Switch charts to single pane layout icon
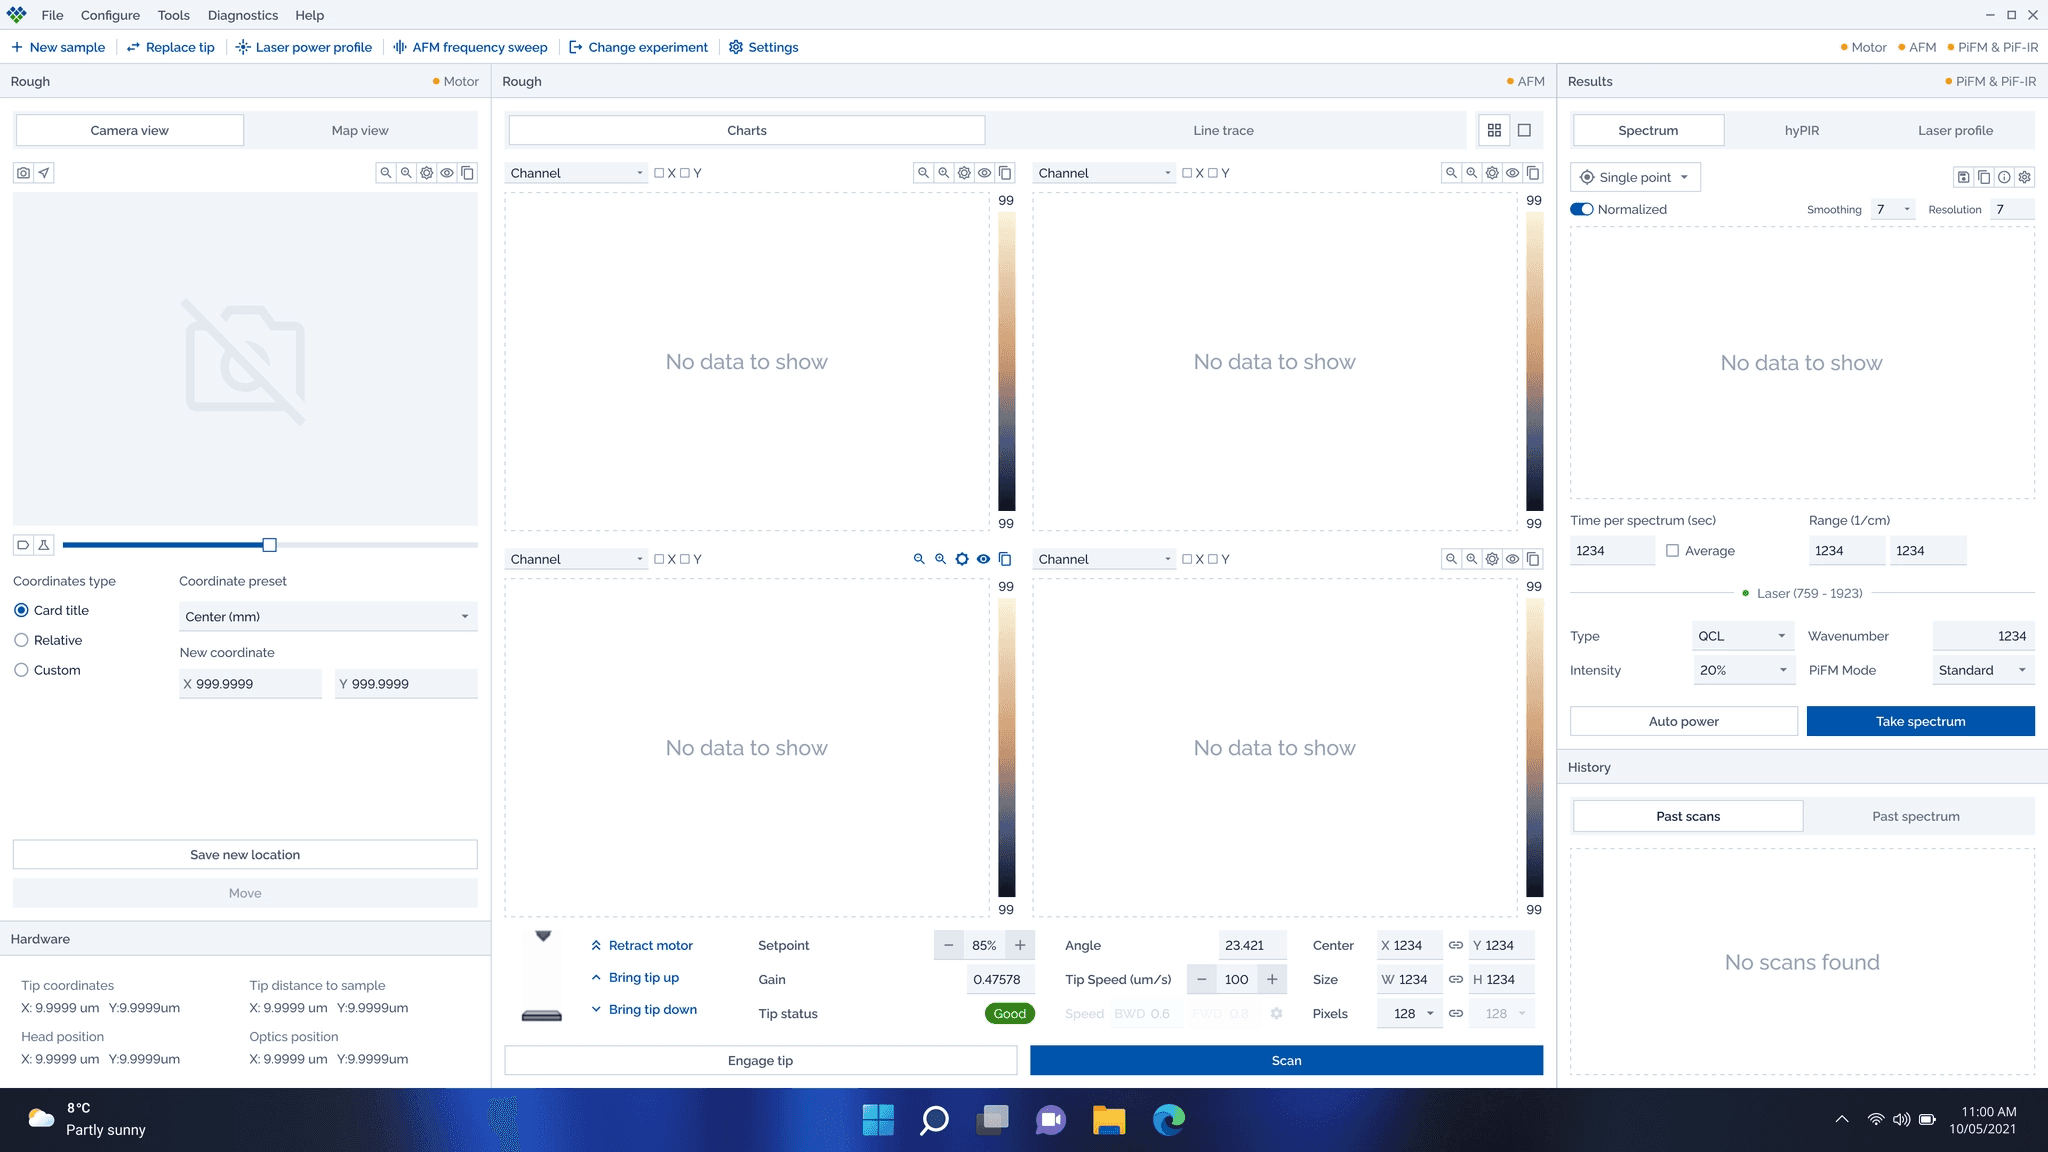 pos(1524,130)
